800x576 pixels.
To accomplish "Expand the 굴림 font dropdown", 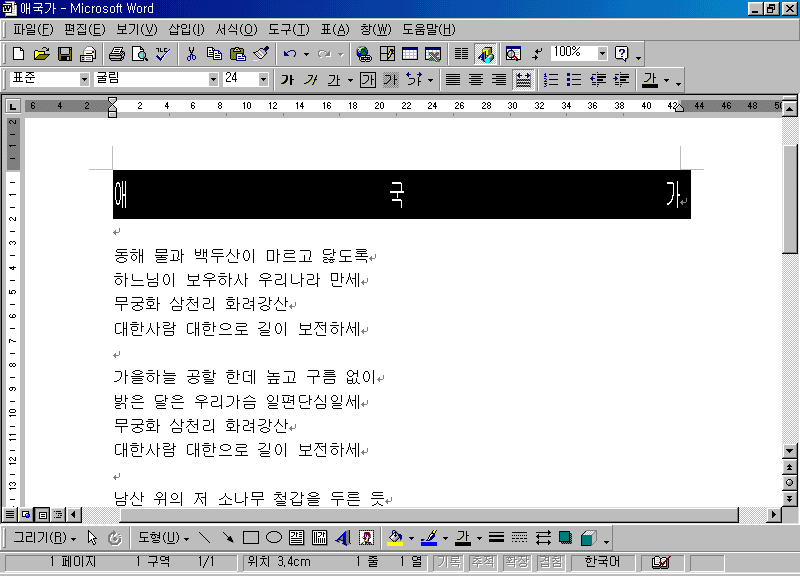I will pyautogui.click(x=213, y=80).
